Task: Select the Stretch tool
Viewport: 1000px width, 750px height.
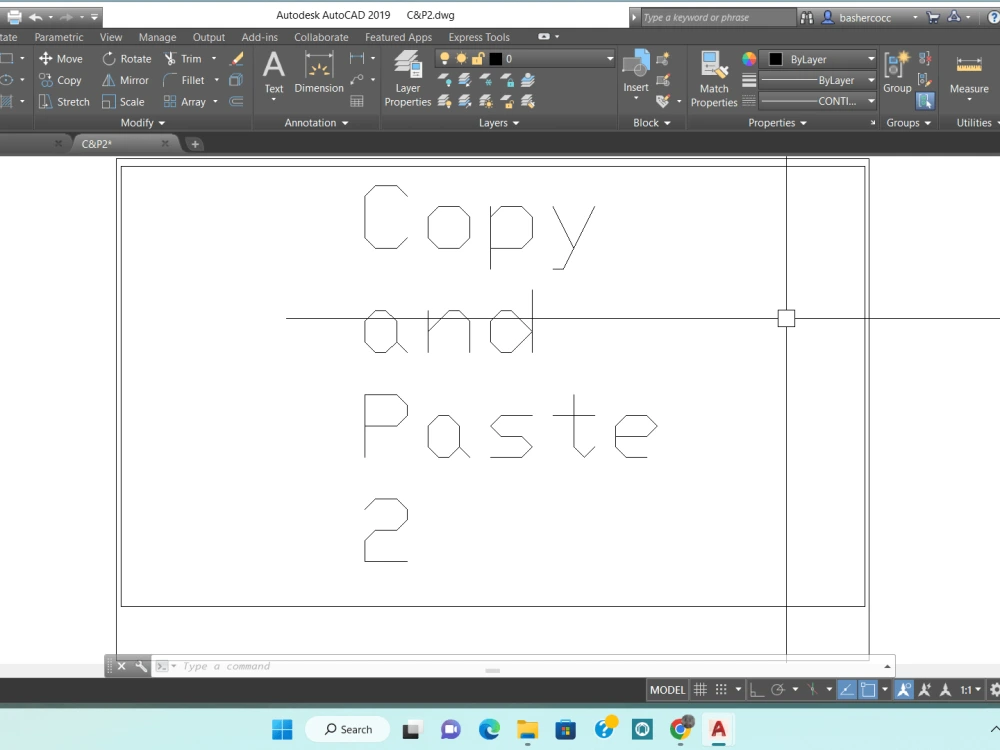Action: [x=64, y=101]
